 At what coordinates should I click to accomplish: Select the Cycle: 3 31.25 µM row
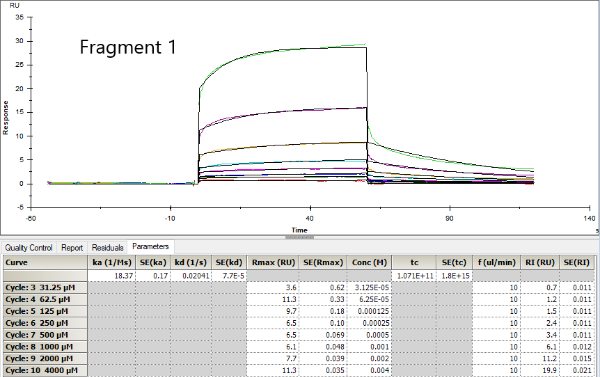[x=299, y=287]
